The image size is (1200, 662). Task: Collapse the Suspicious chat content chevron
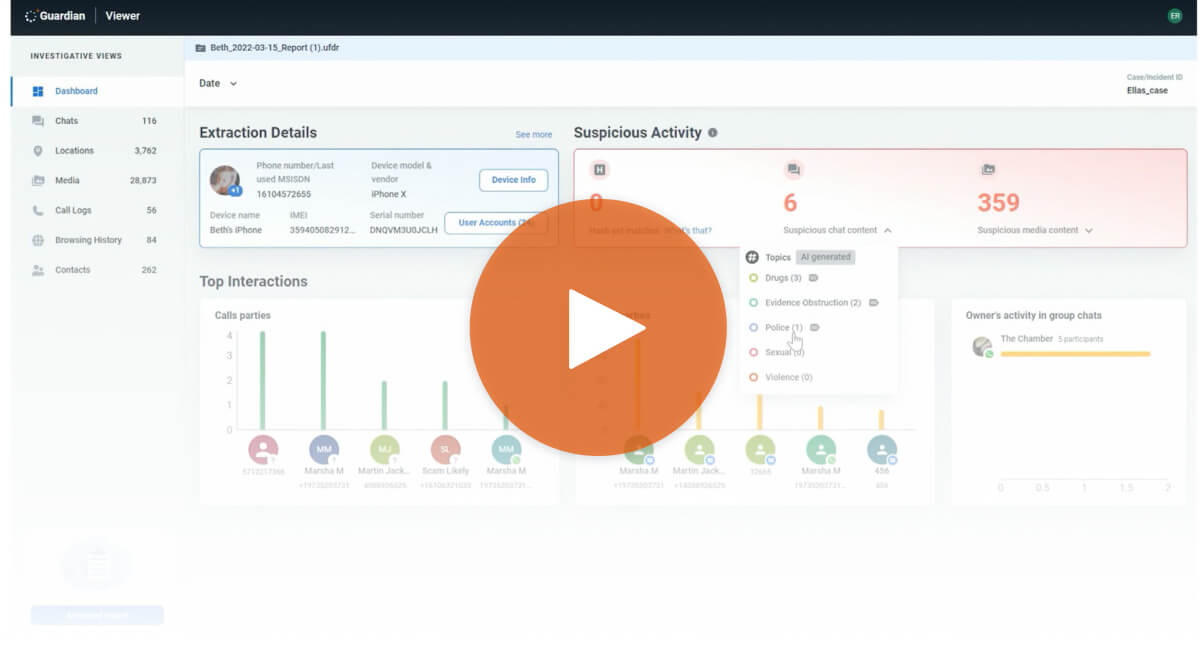coord(888,230)
